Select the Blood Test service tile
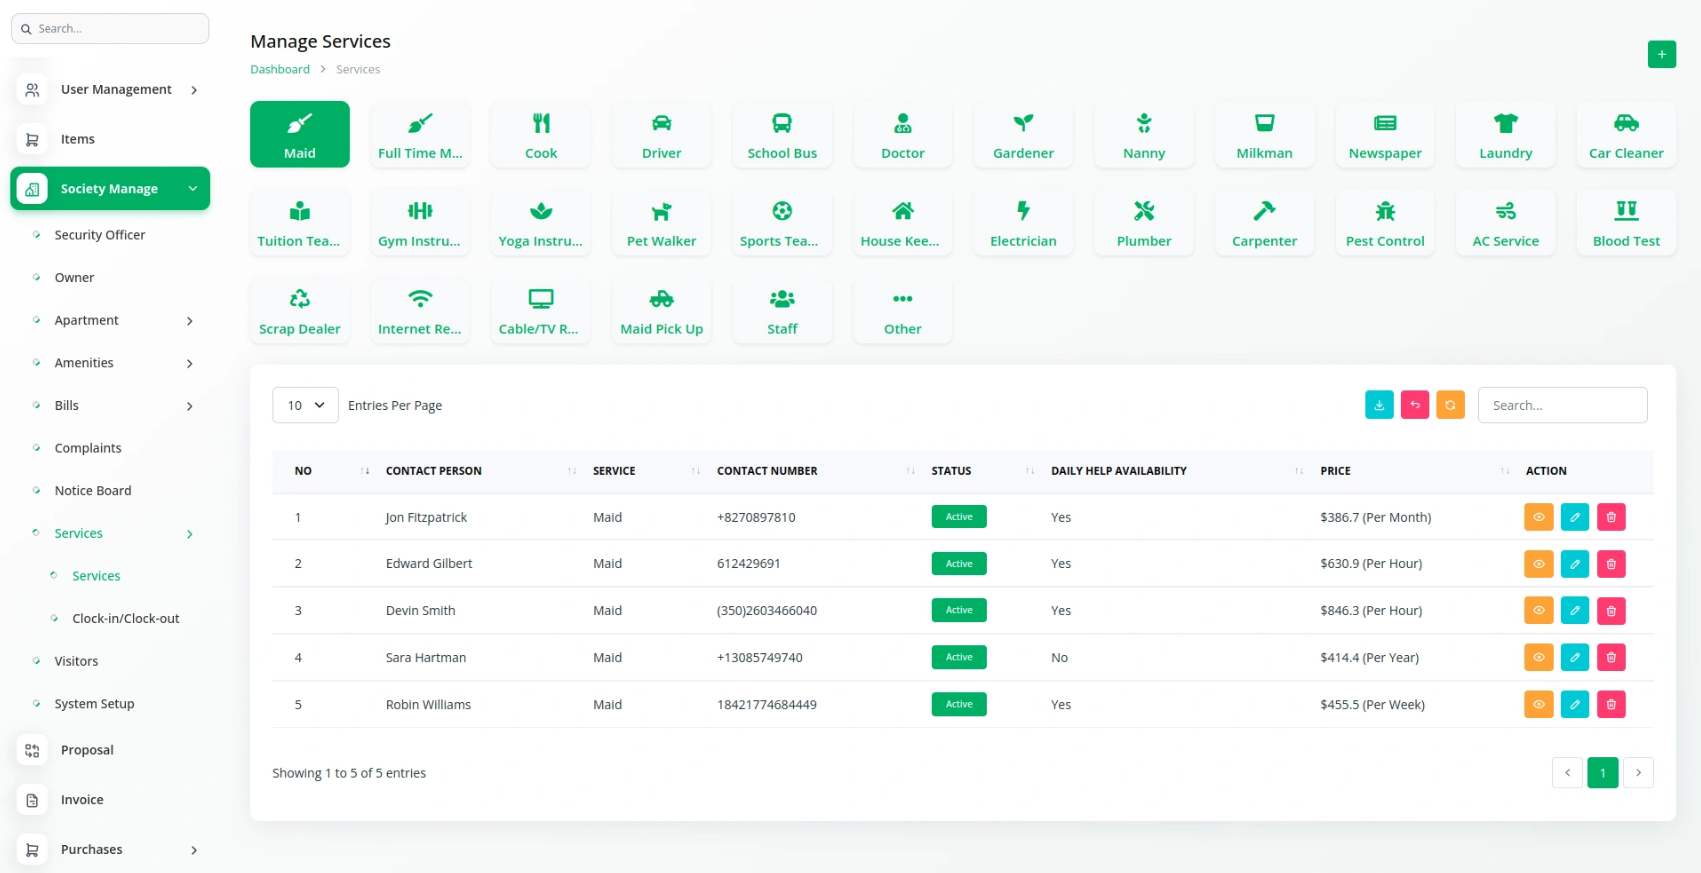 click(x=1627, y=222)
